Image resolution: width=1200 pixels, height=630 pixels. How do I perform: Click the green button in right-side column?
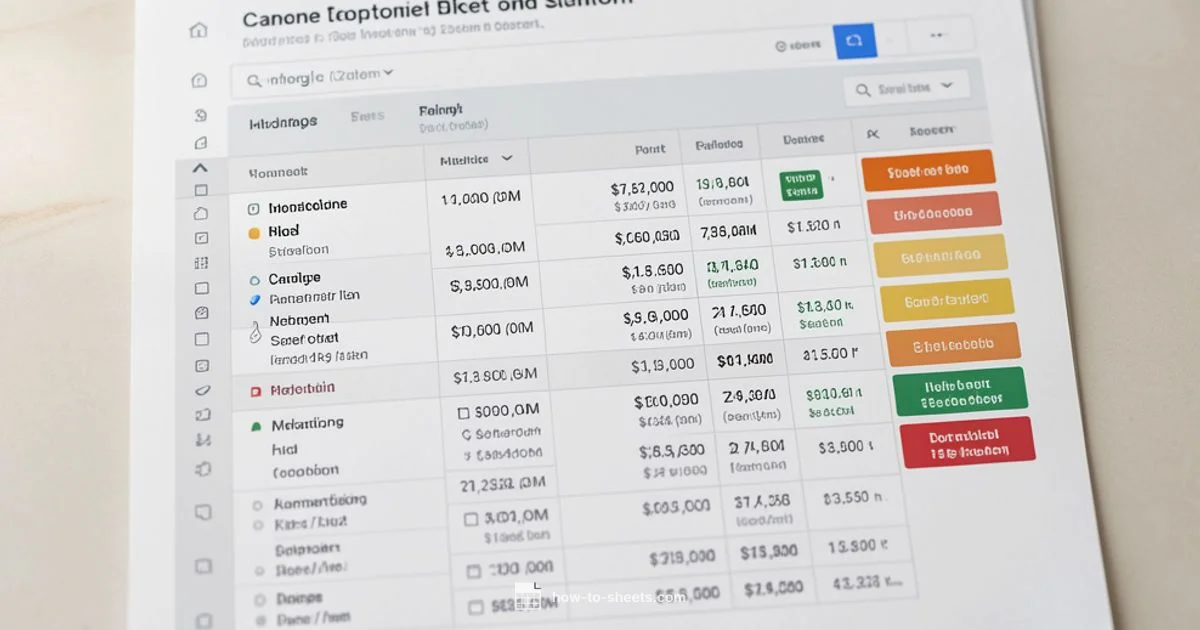coord(959,391)
